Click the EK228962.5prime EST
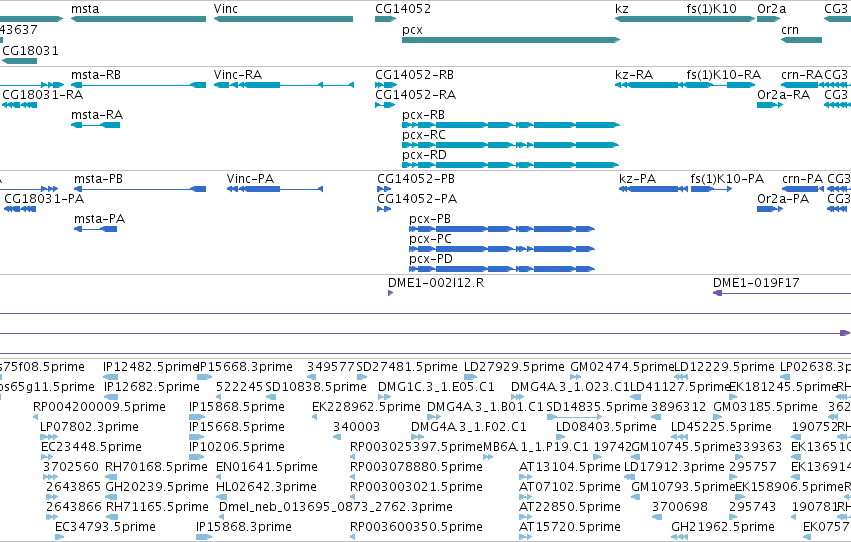Screen dimensions: 851x542 click(315, 417)
